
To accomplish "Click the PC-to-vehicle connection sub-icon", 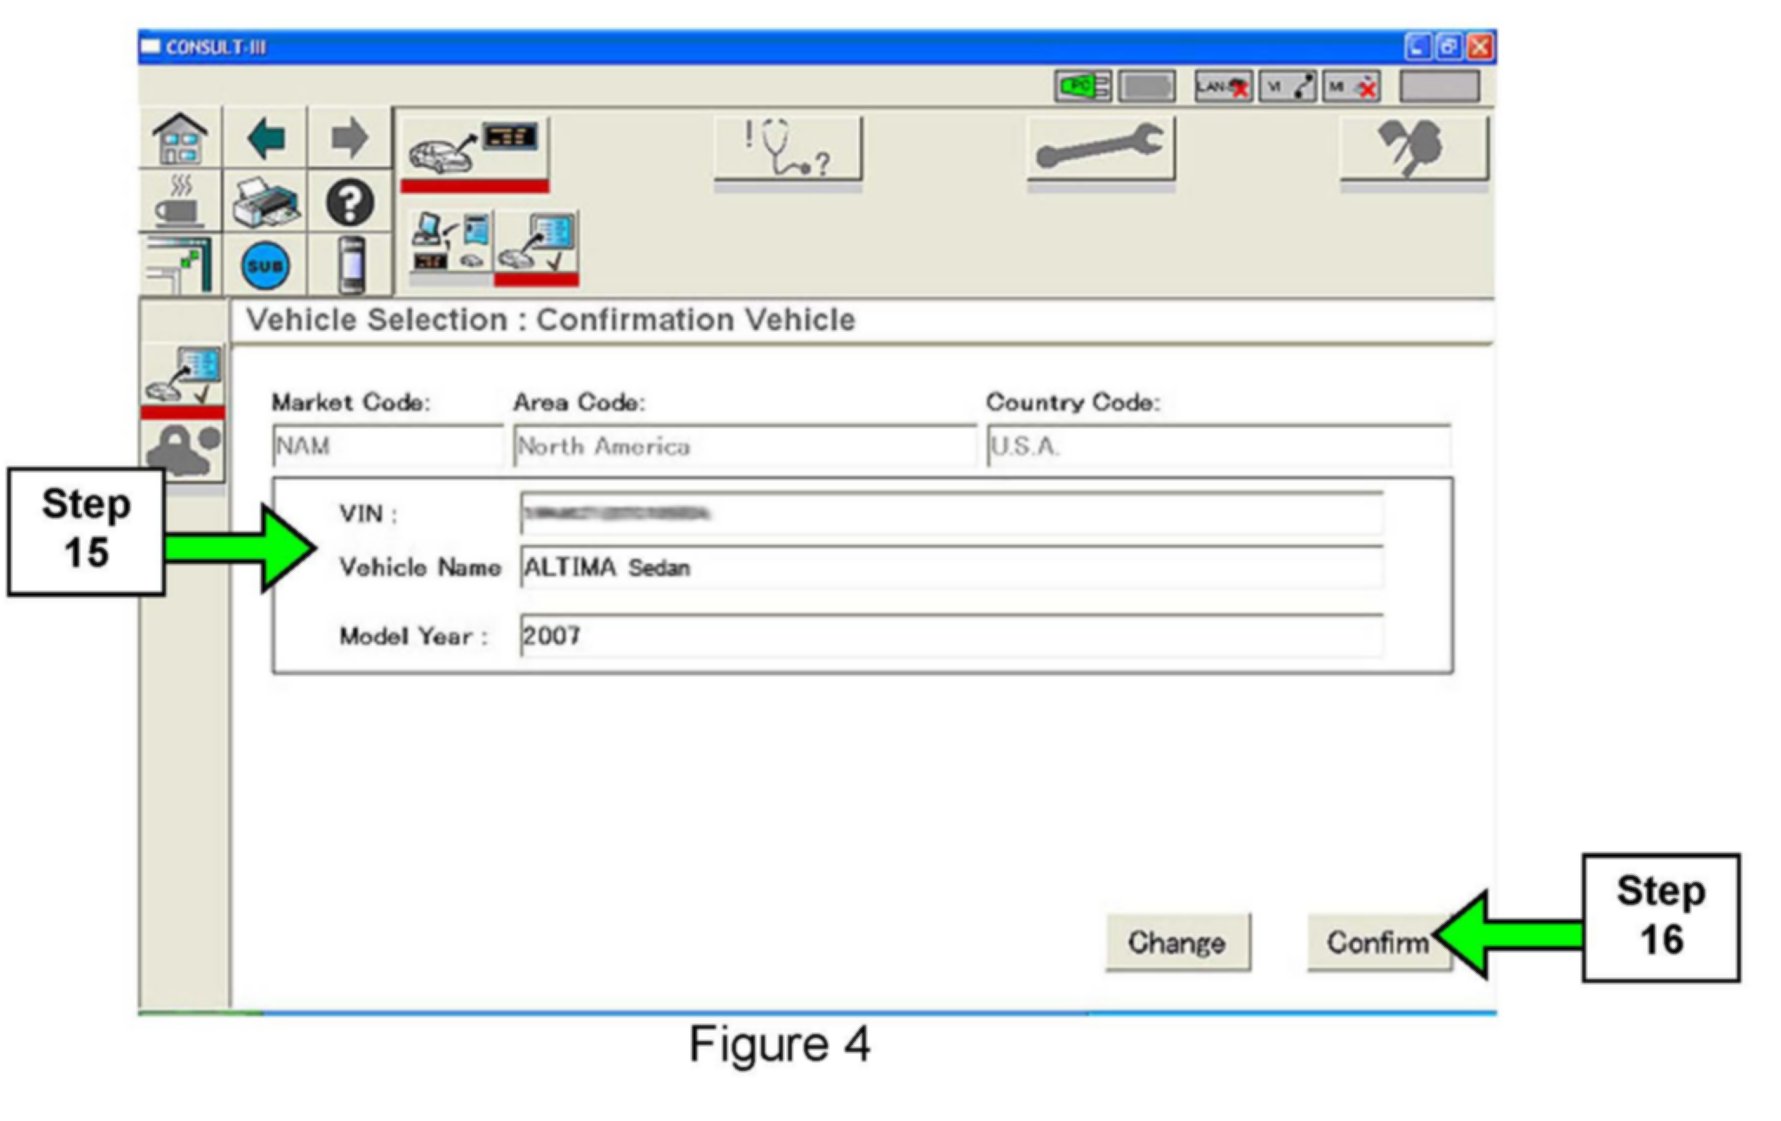I will [451, 243].
